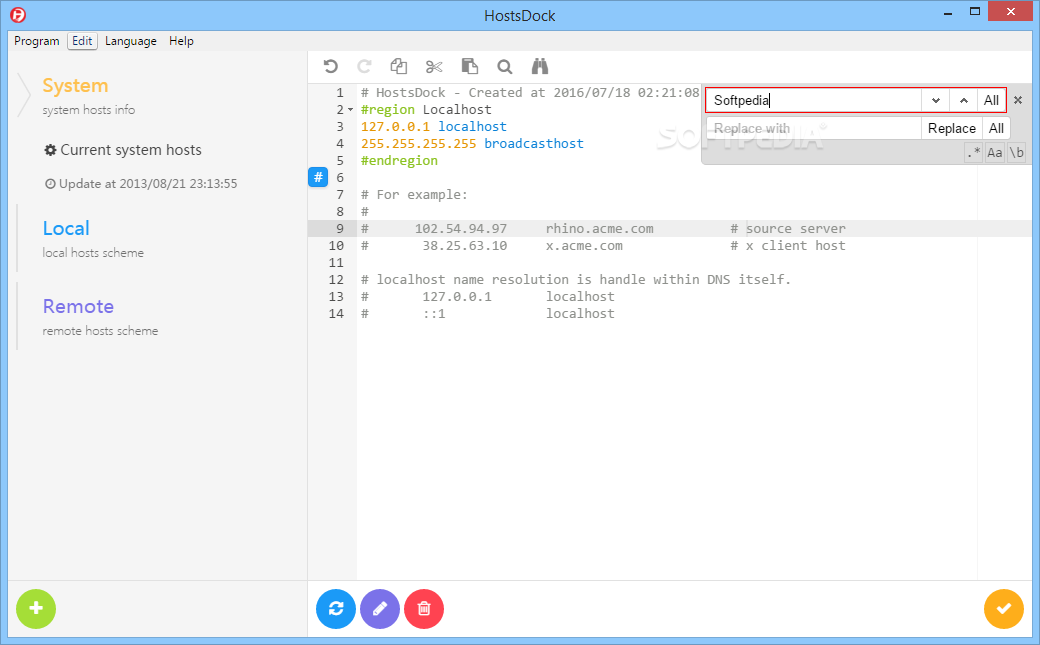Screen dimensions: 1040x645
Task: Click the Paste clipboard icon
Action: (x=470, y=66)
